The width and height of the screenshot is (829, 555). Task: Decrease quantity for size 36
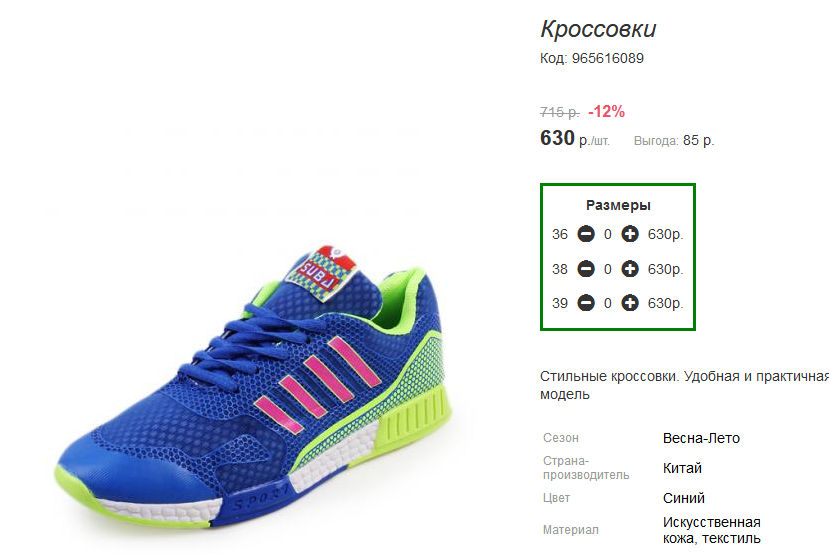tap(586, 235)
